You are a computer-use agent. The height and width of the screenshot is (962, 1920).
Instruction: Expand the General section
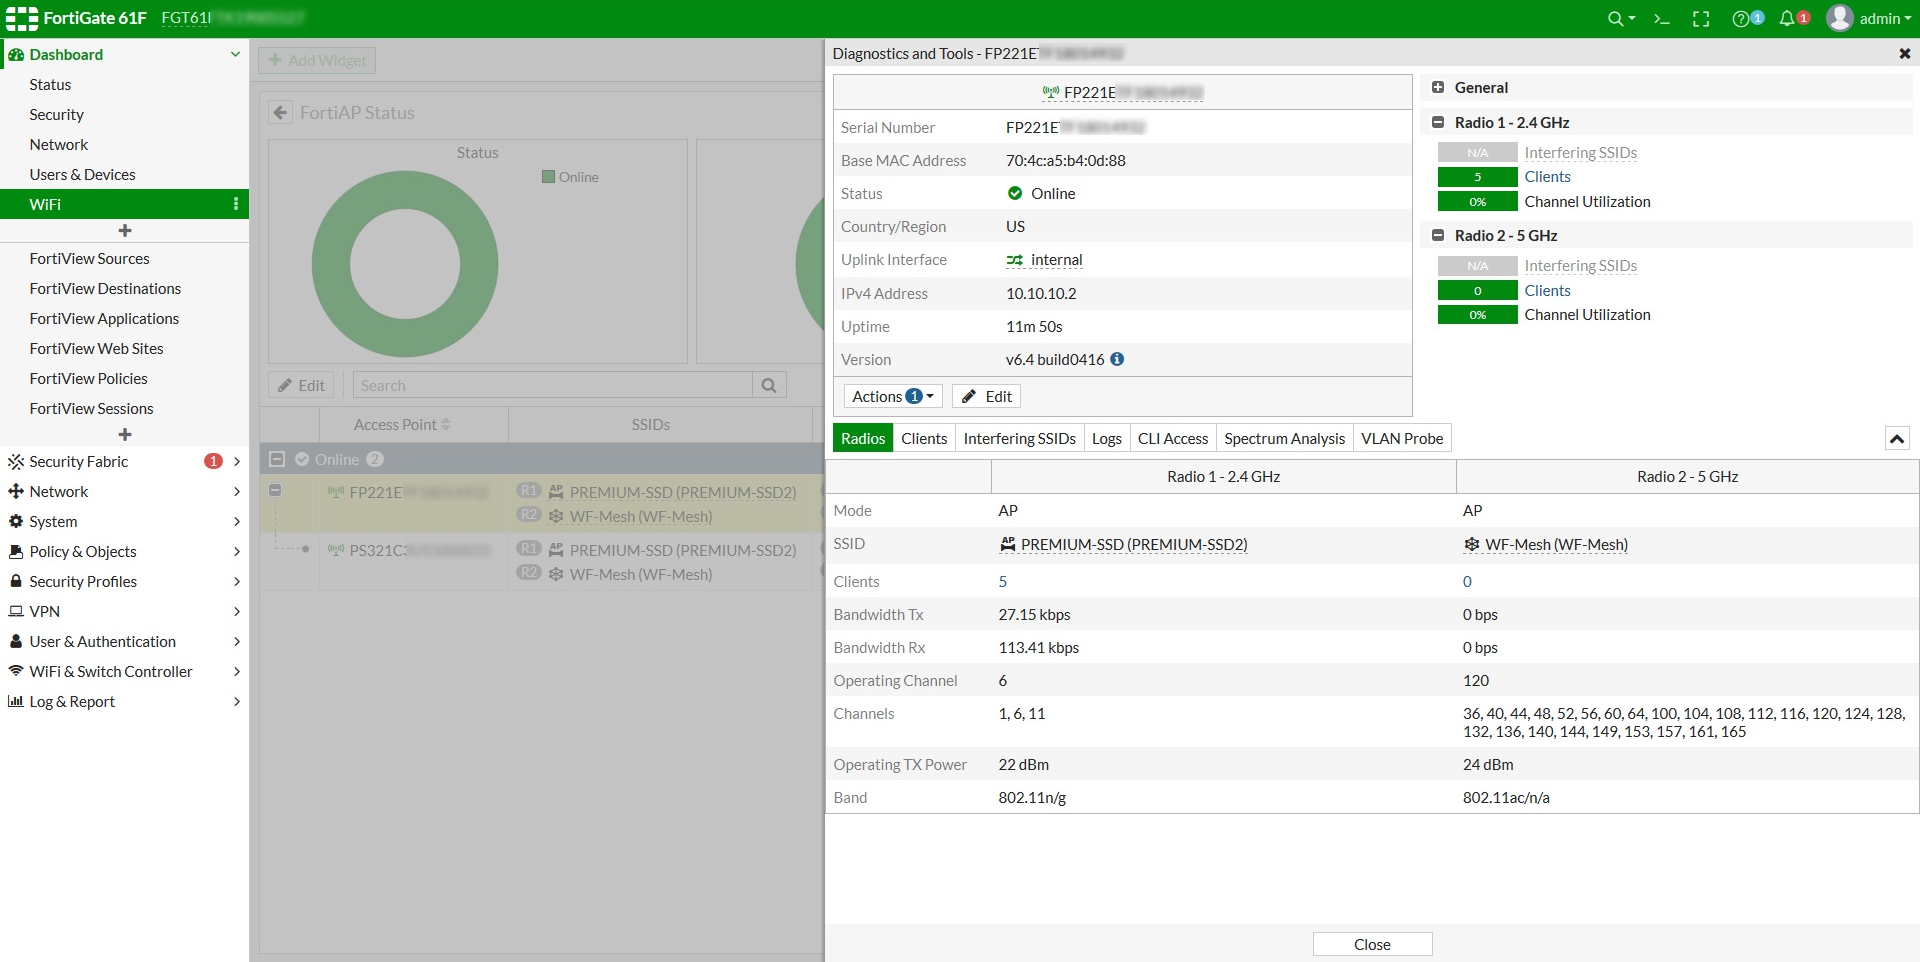click(1440, 87)
